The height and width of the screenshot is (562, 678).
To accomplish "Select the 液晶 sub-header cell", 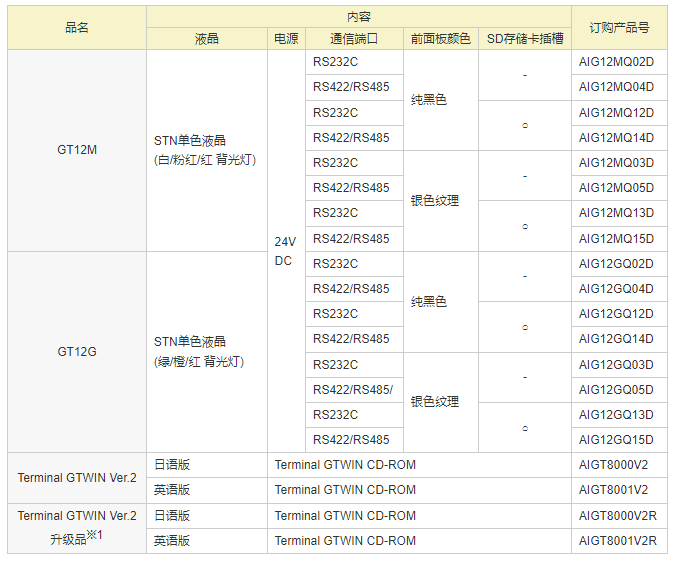I will [207, 39].
